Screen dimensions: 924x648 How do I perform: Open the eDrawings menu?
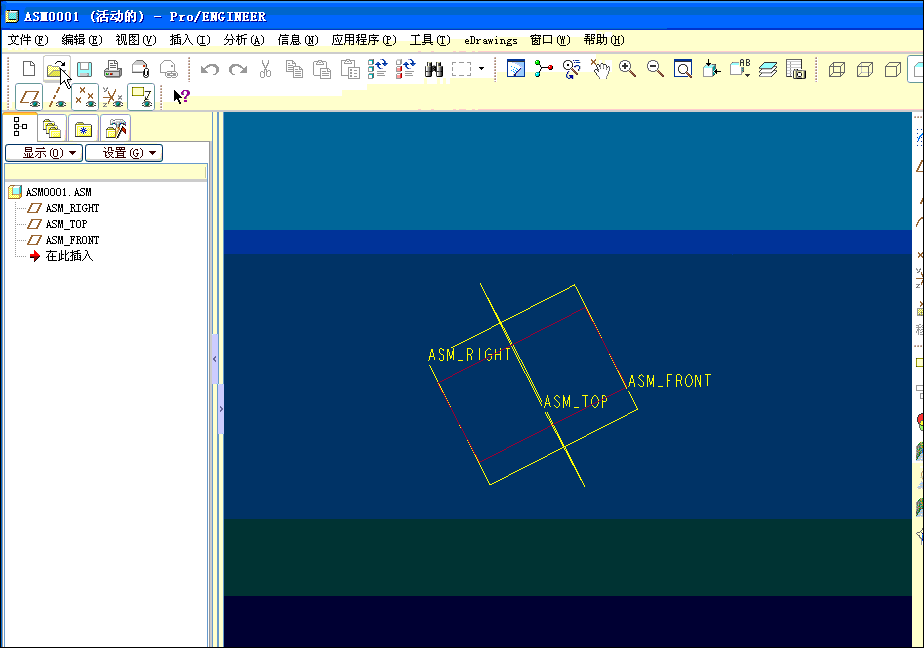click(490, 40)
